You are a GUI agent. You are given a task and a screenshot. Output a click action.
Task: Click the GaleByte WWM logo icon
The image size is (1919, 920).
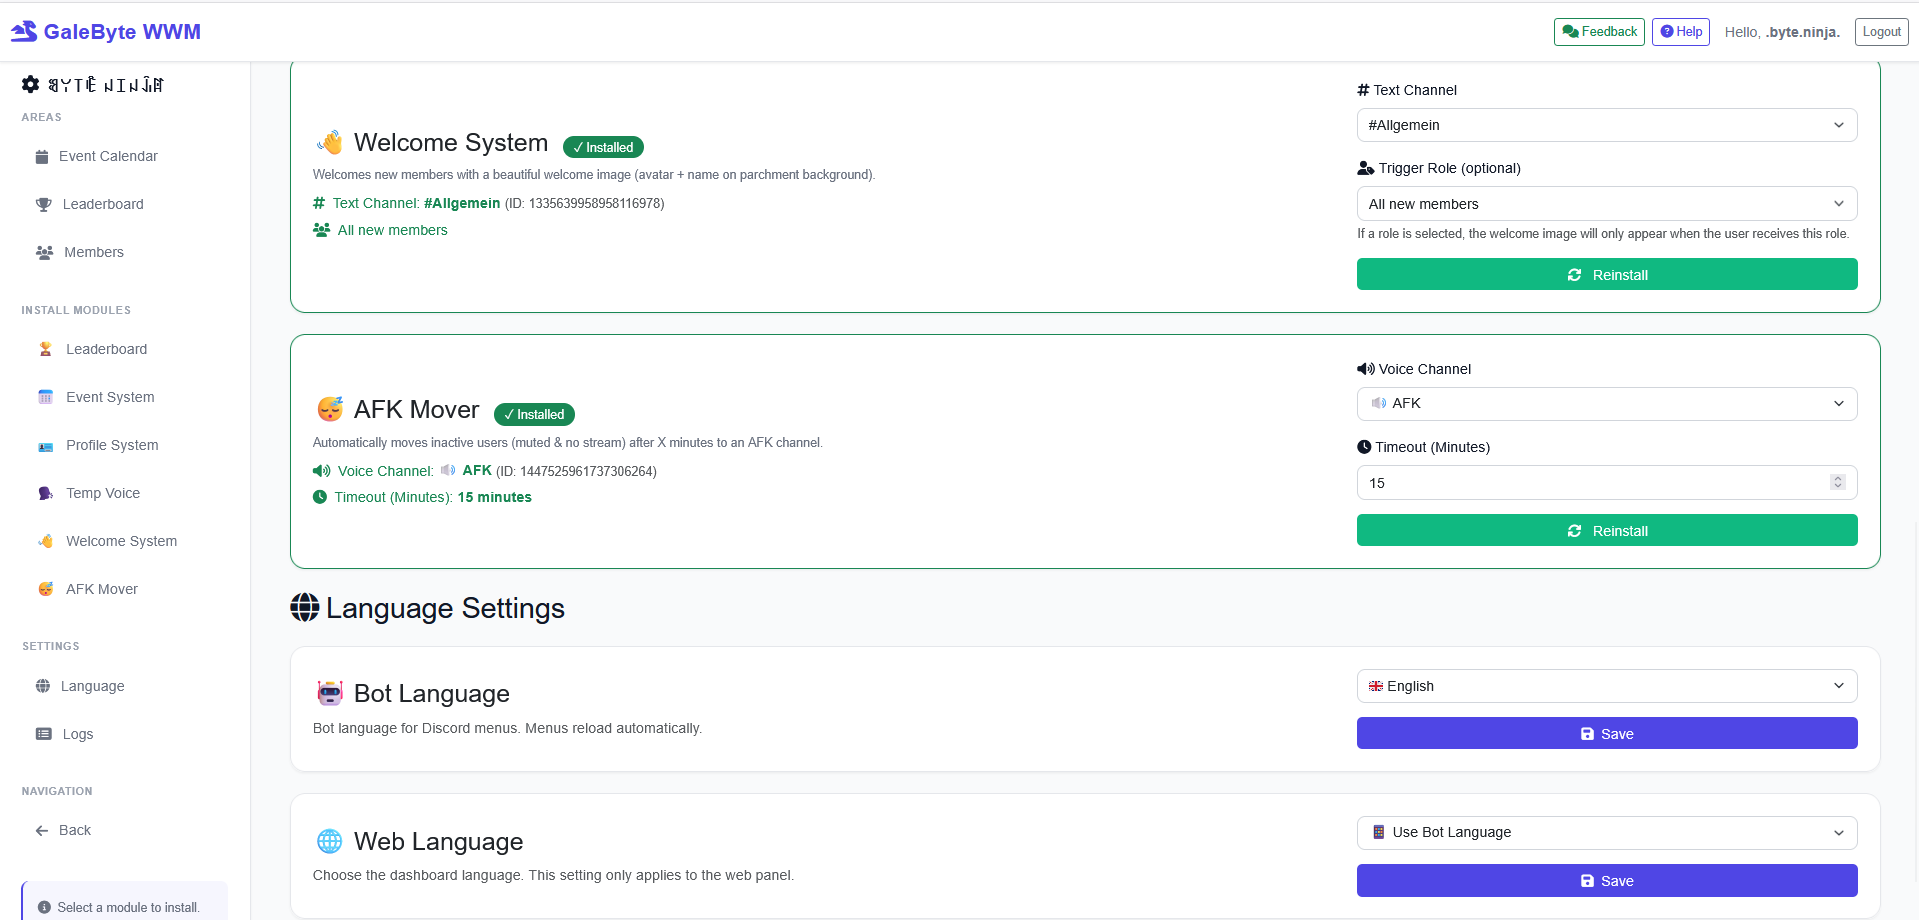click(x=22, y=30)
